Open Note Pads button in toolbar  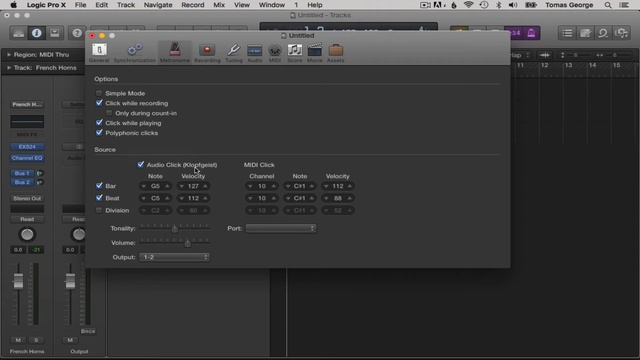coord(585,33)
